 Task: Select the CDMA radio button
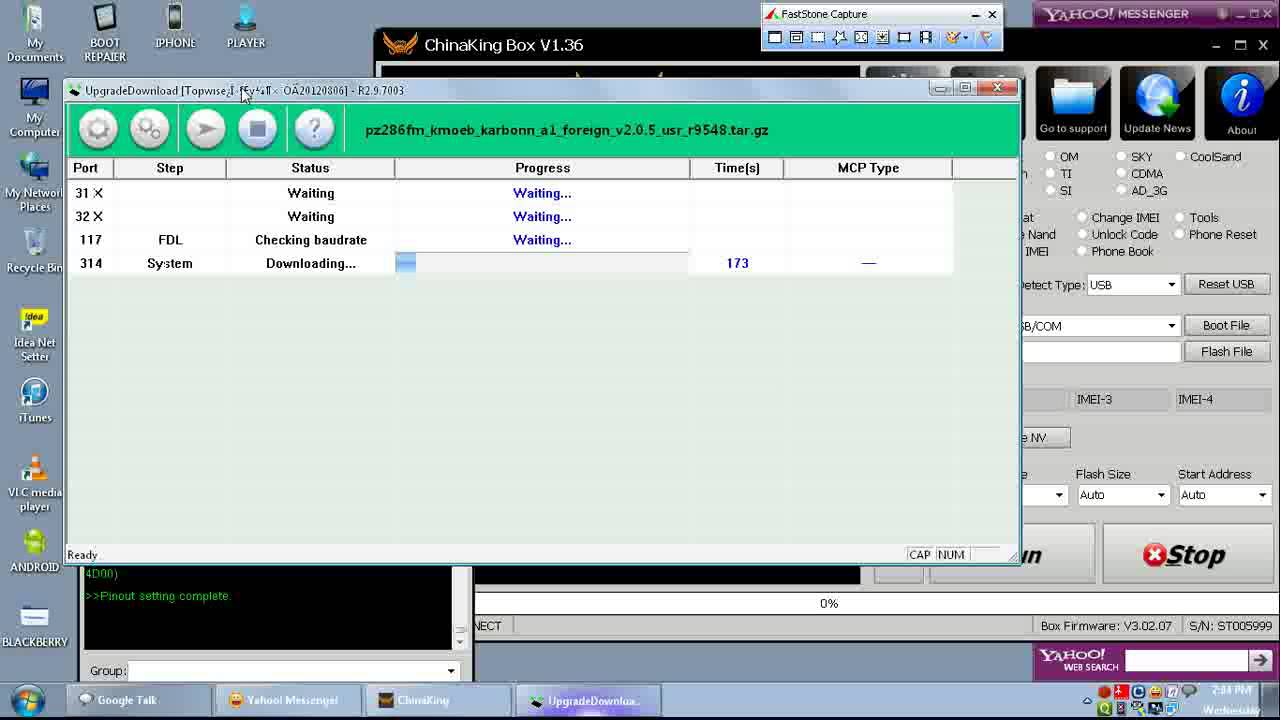point(1121,174)
